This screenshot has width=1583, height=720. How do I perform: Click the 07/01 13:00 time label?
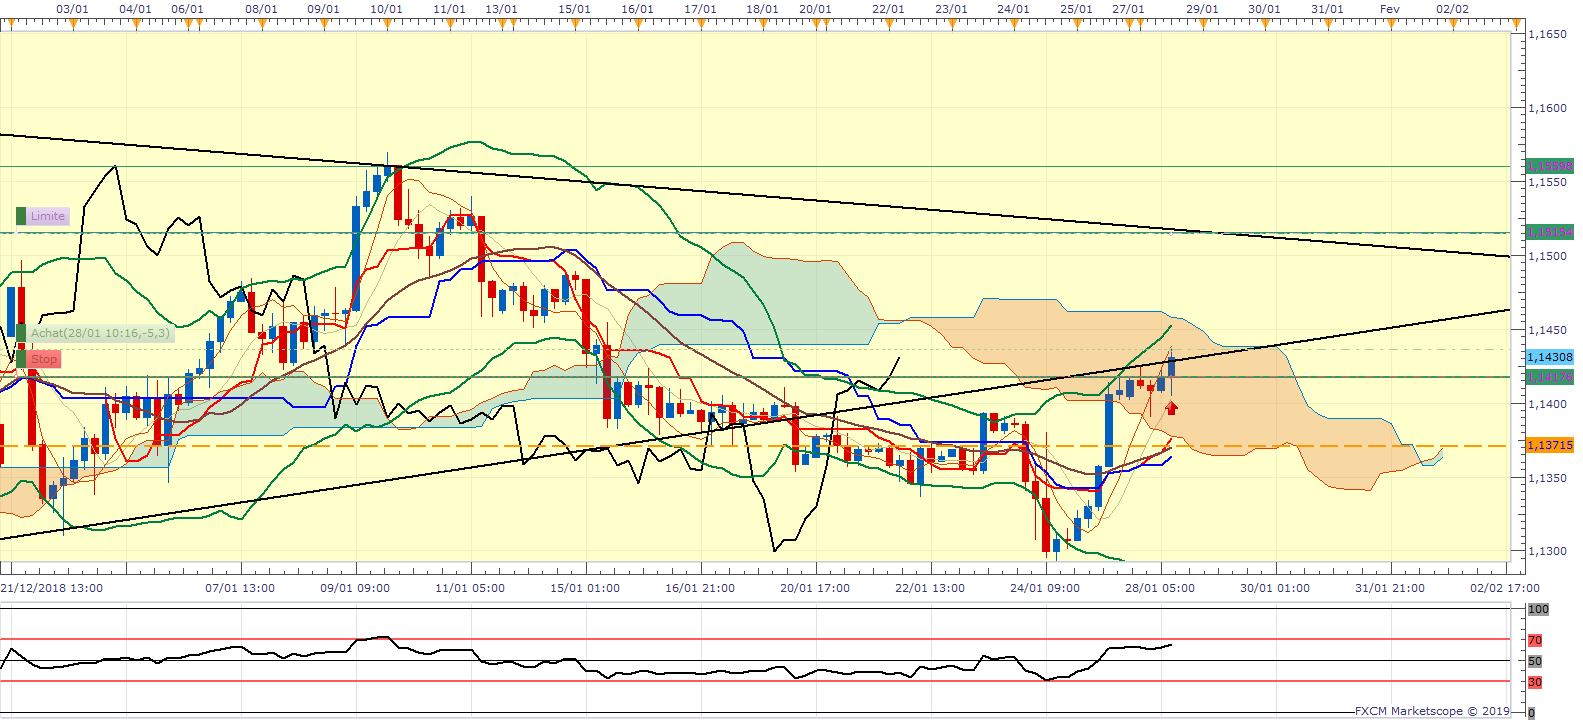click(240, 588)
